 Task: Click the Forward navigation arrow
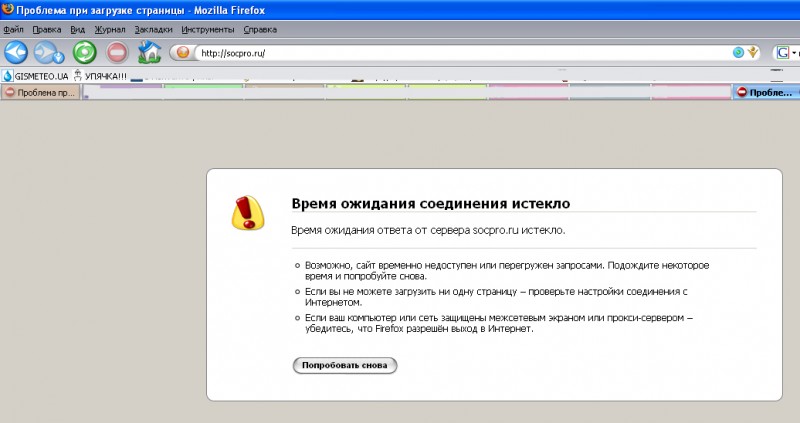(x=48, y=53)
